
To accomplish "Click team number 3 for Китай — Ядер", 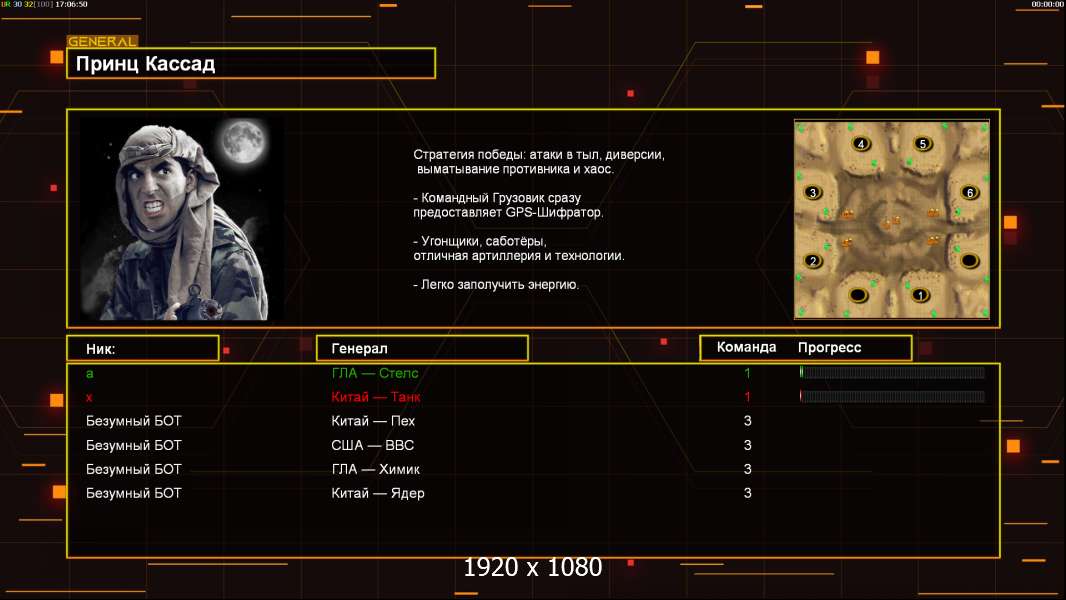I will coord(747,493).
